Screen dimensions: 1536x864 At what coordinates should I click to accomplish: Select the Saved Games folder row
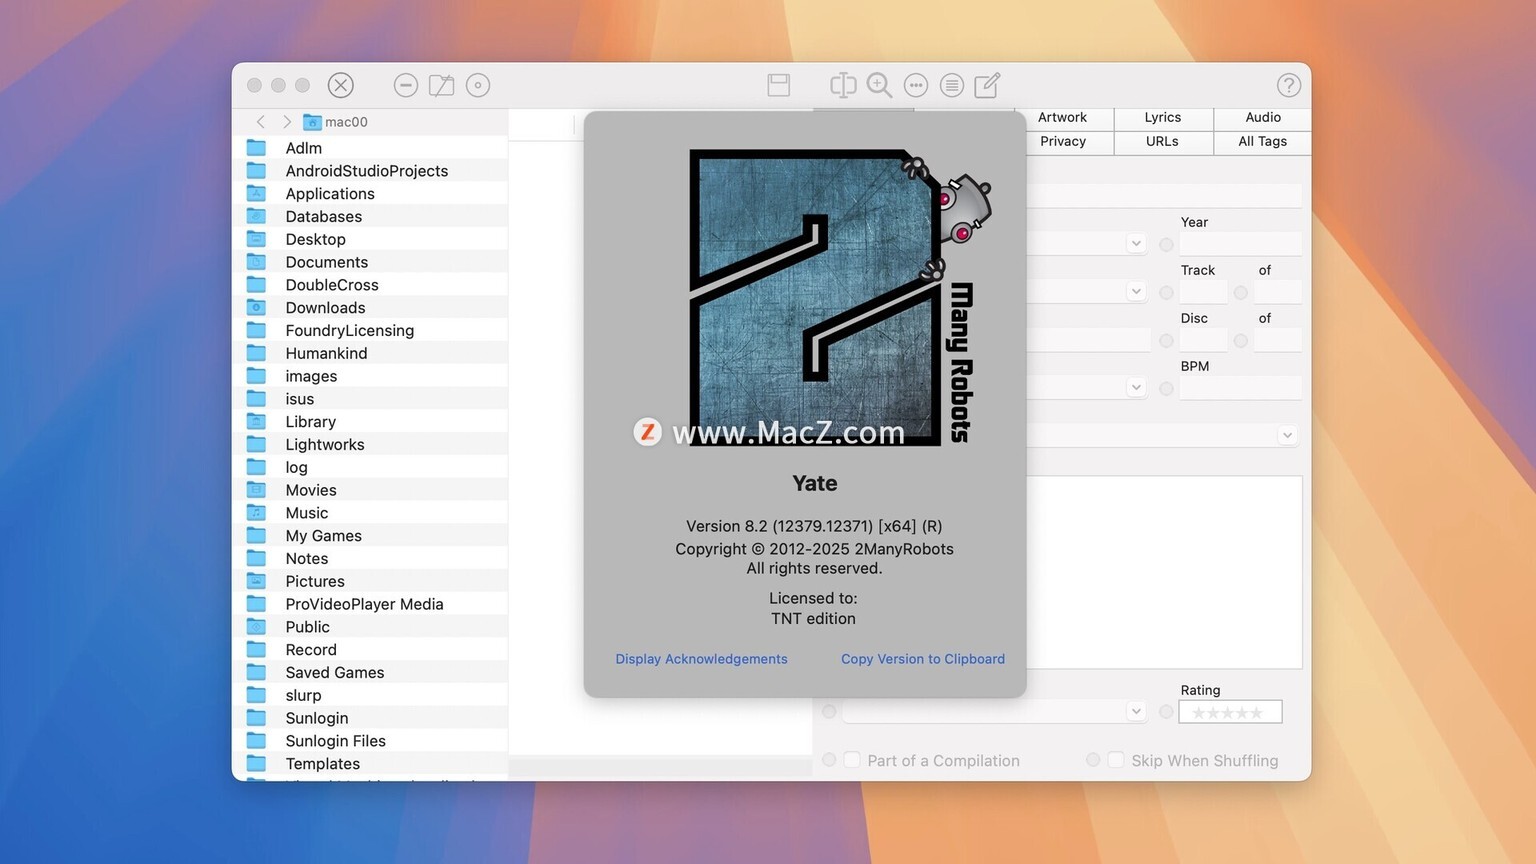370,673
